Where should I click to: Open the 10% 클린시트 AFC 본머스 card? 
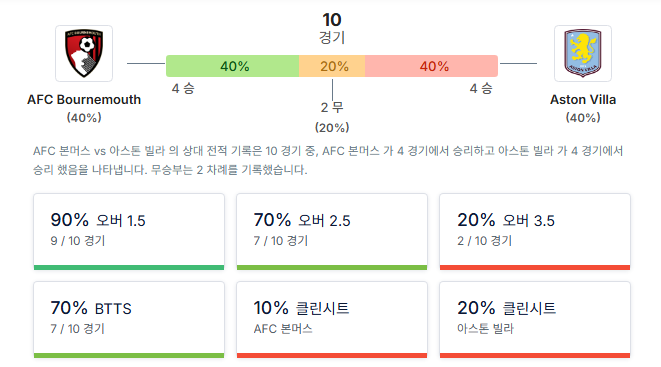tap(332, 320)
